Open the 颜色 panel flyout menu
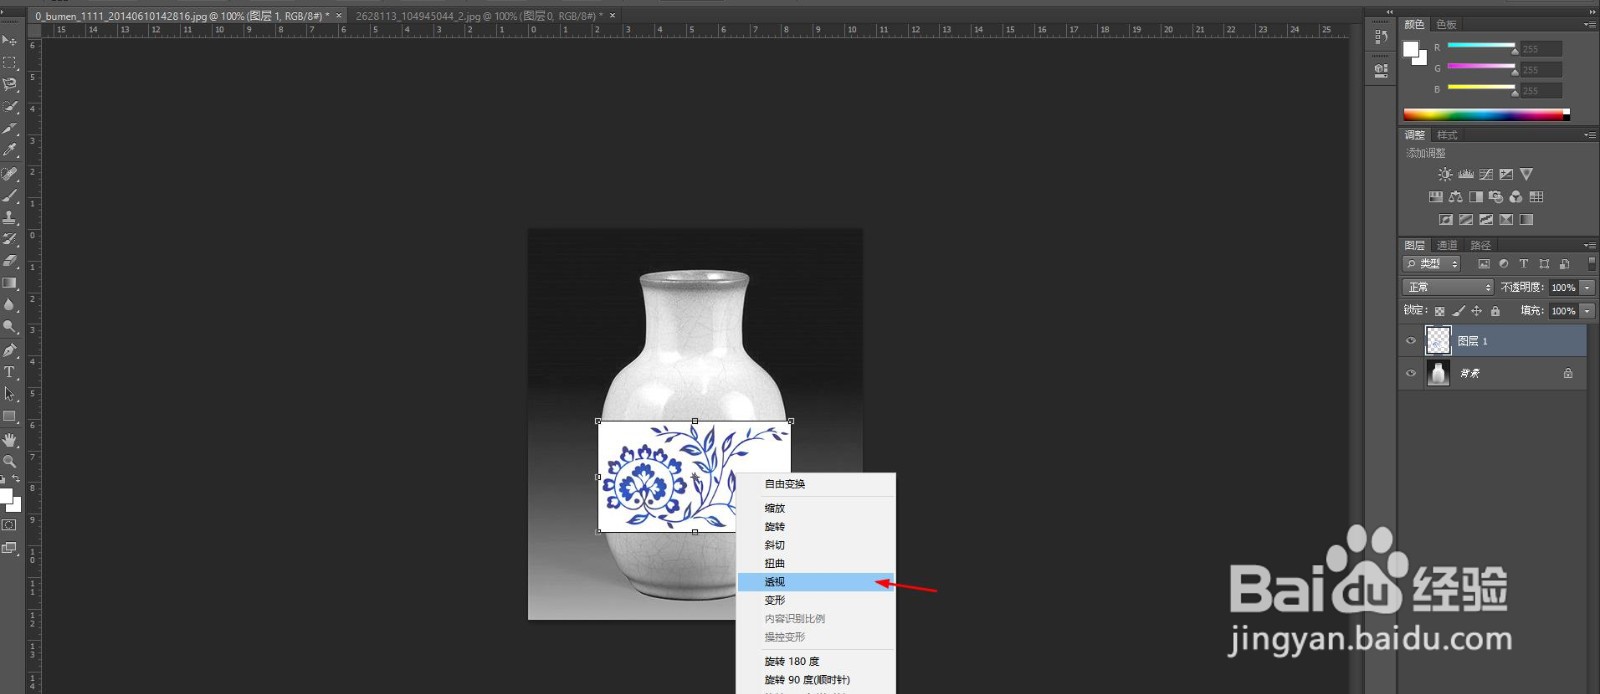This screenshot has width=1600, height=694. point(1590,24)
